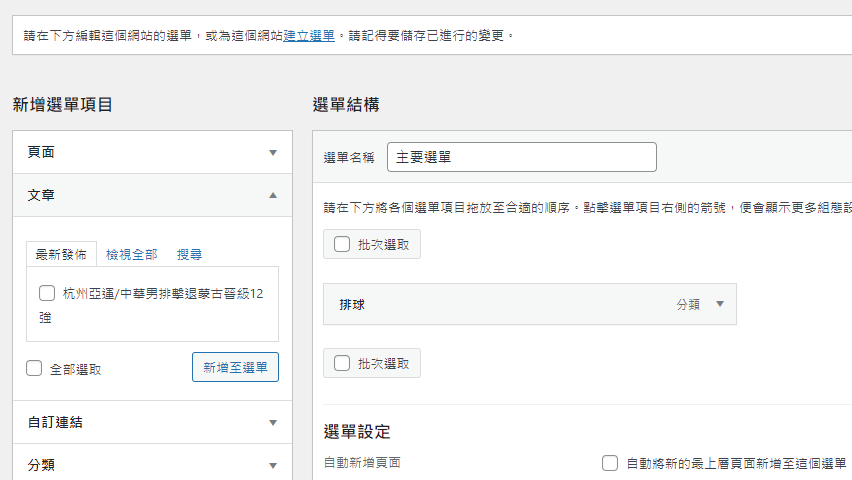Click the 新增選單項目 heading

(x=62, y=104)
